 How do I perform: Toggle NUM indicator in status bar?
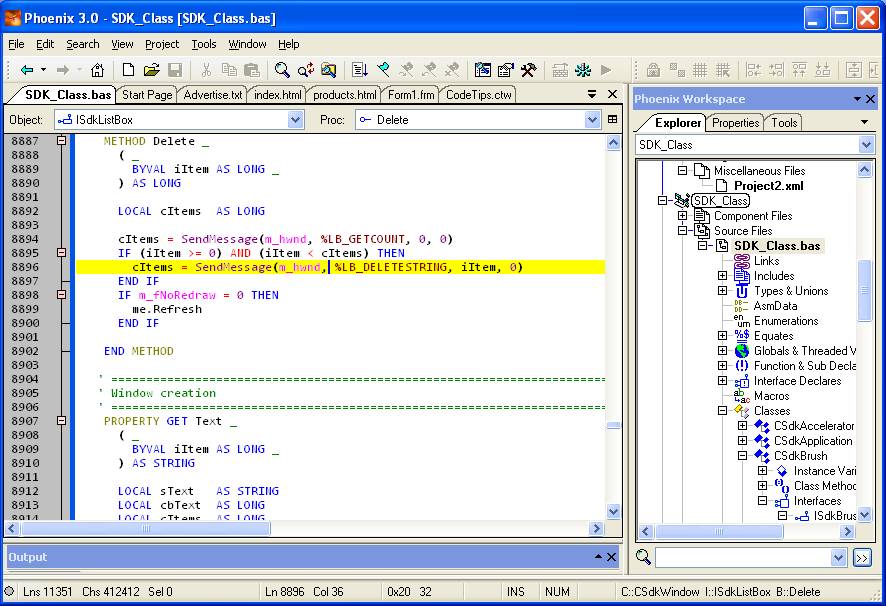(557, 592)
